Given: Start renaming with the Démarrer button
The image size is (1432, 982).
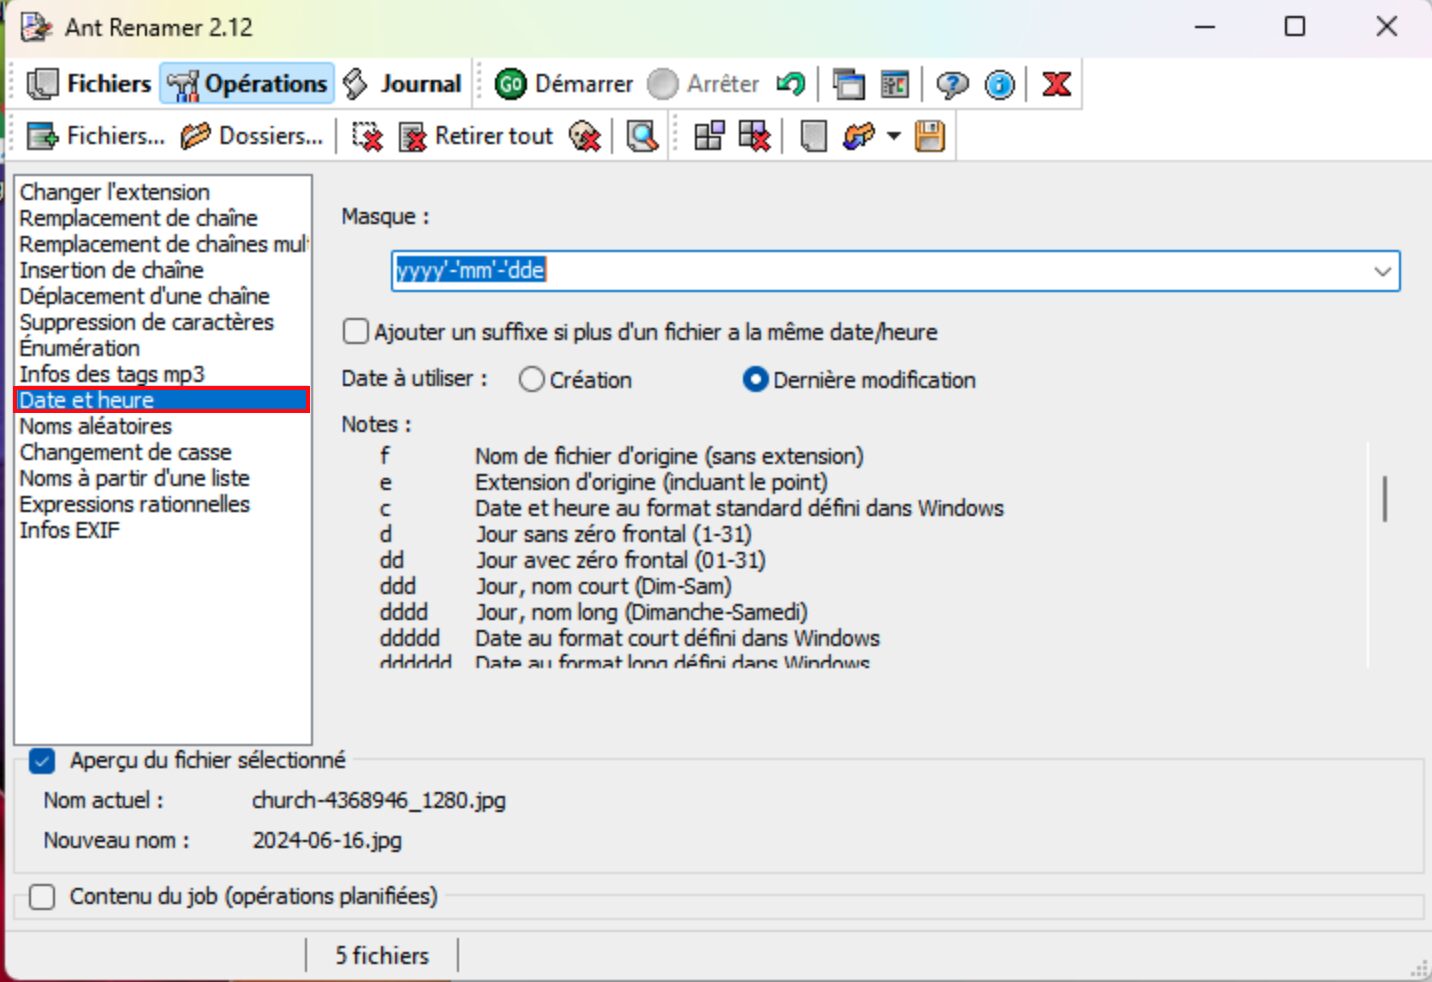Looking at the screenshot, I should (564, 84).
